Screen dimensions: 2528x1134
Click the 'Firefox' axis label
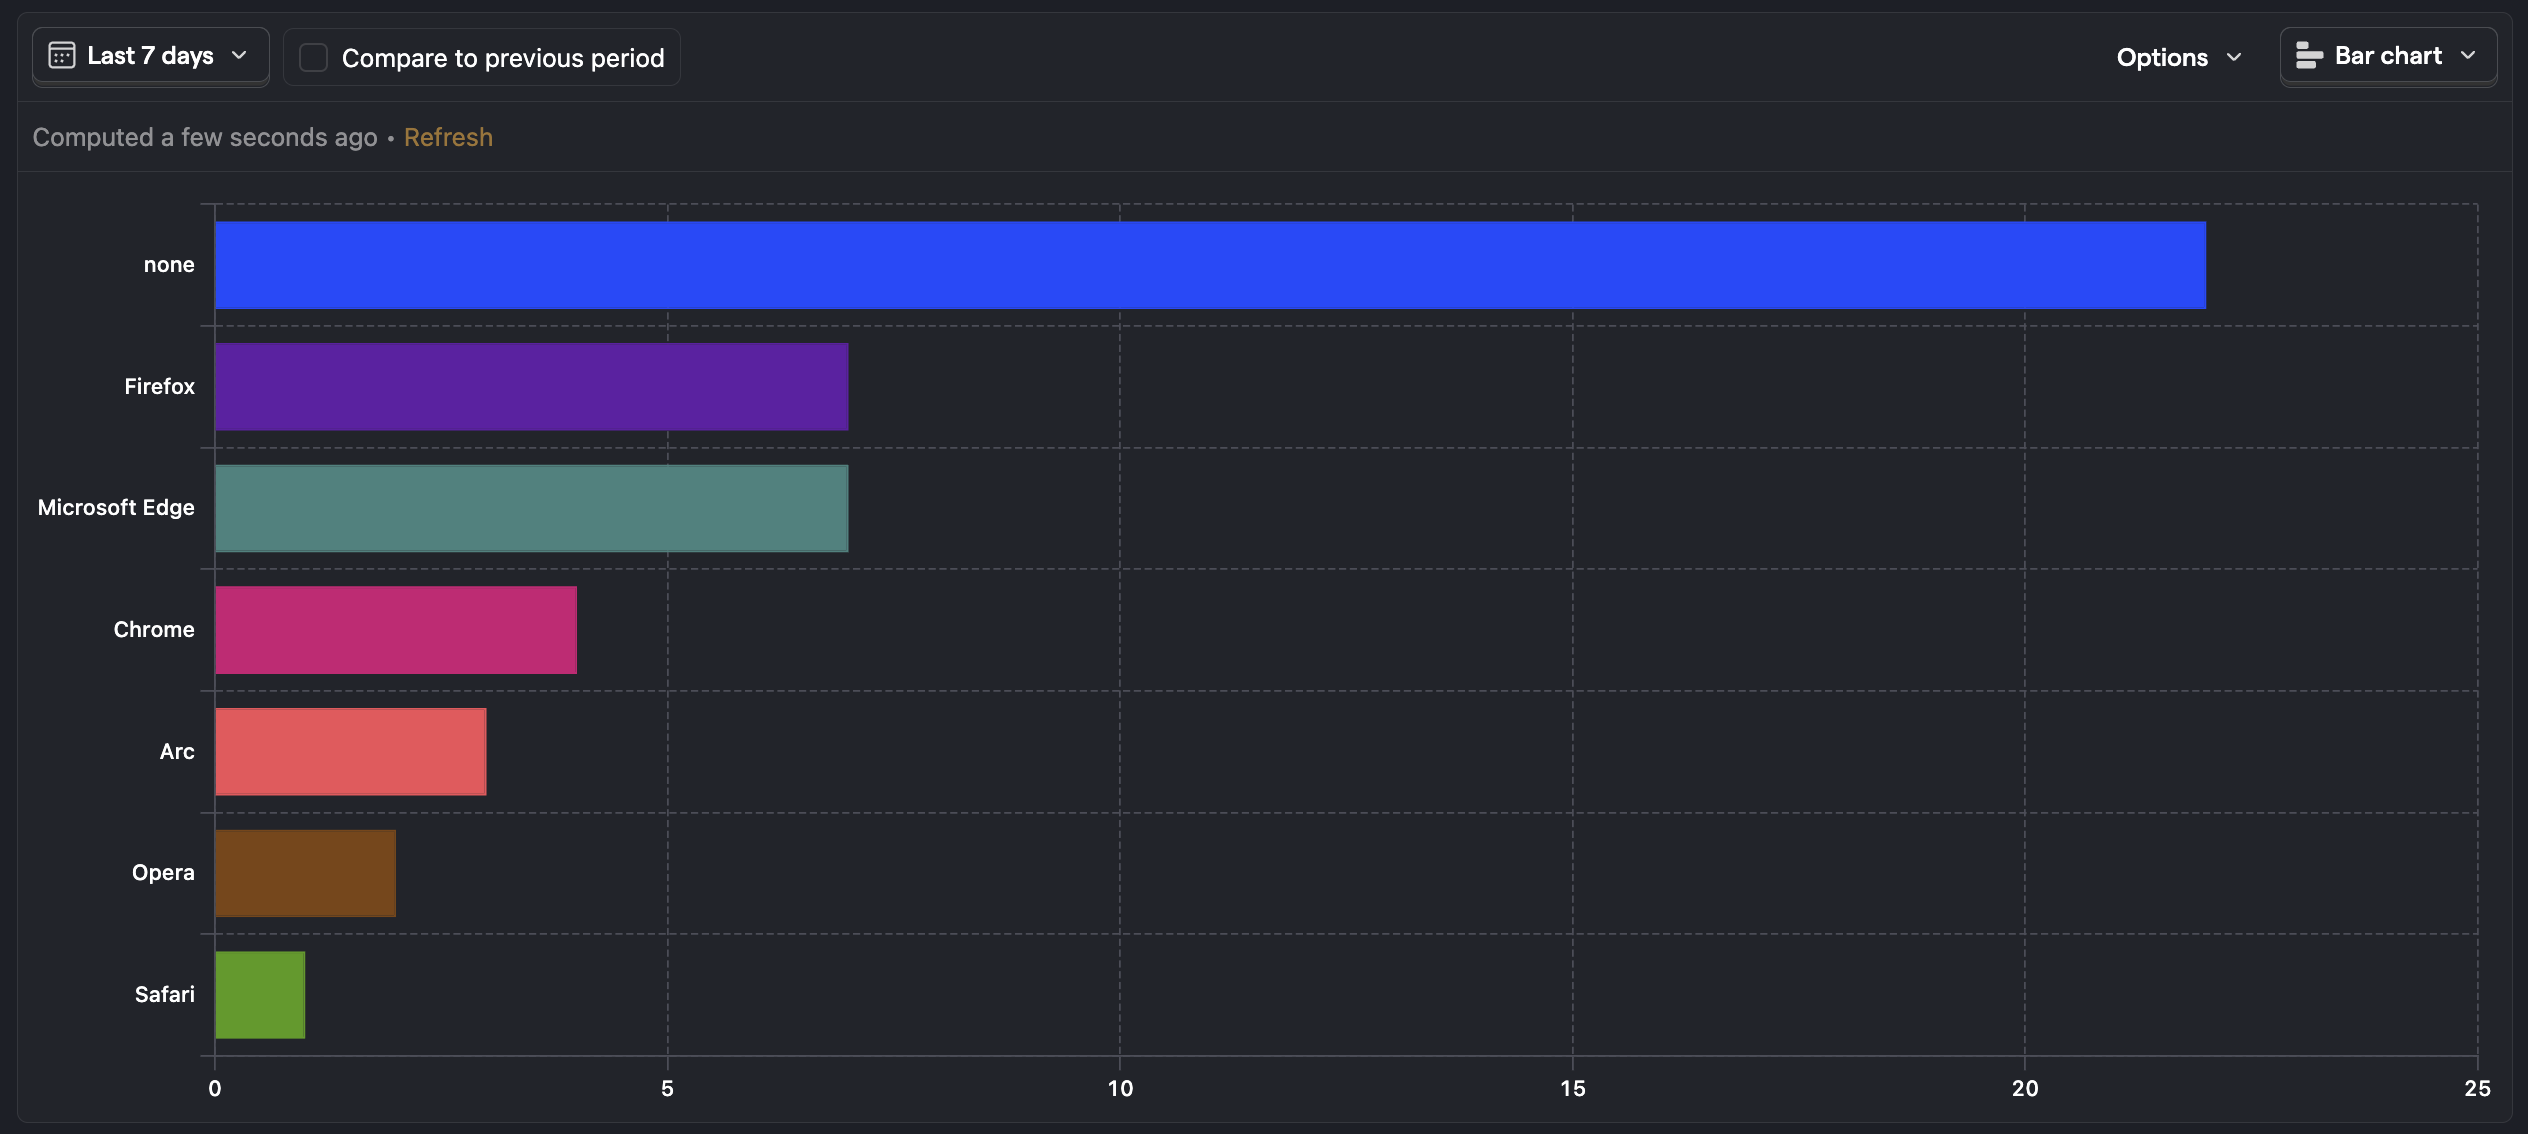pyautogui.click(x=159, y=387)
